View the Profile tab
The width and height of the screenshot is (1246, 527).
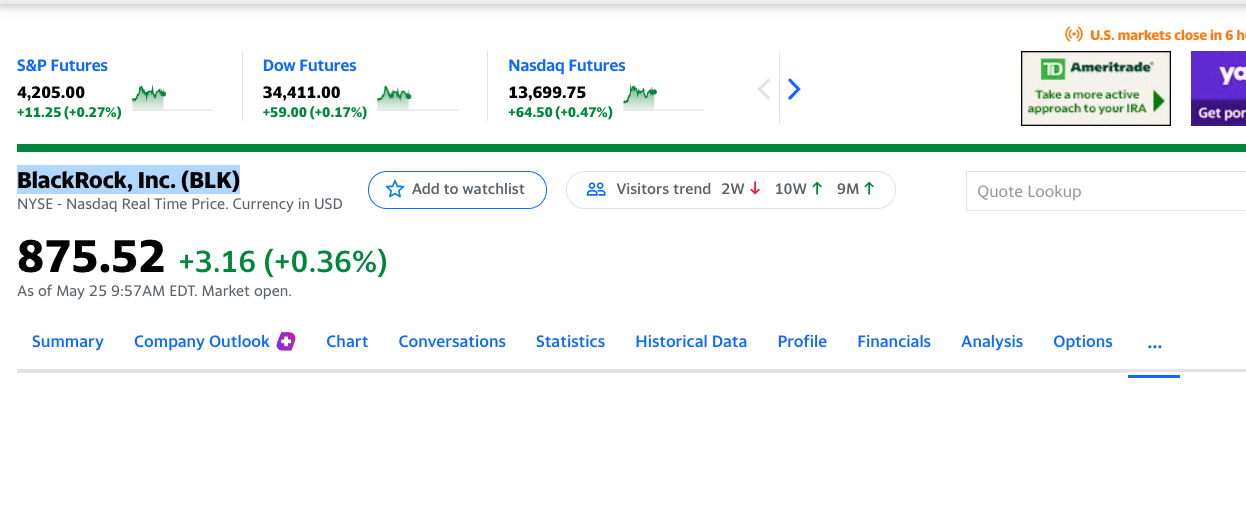point(802,341)
